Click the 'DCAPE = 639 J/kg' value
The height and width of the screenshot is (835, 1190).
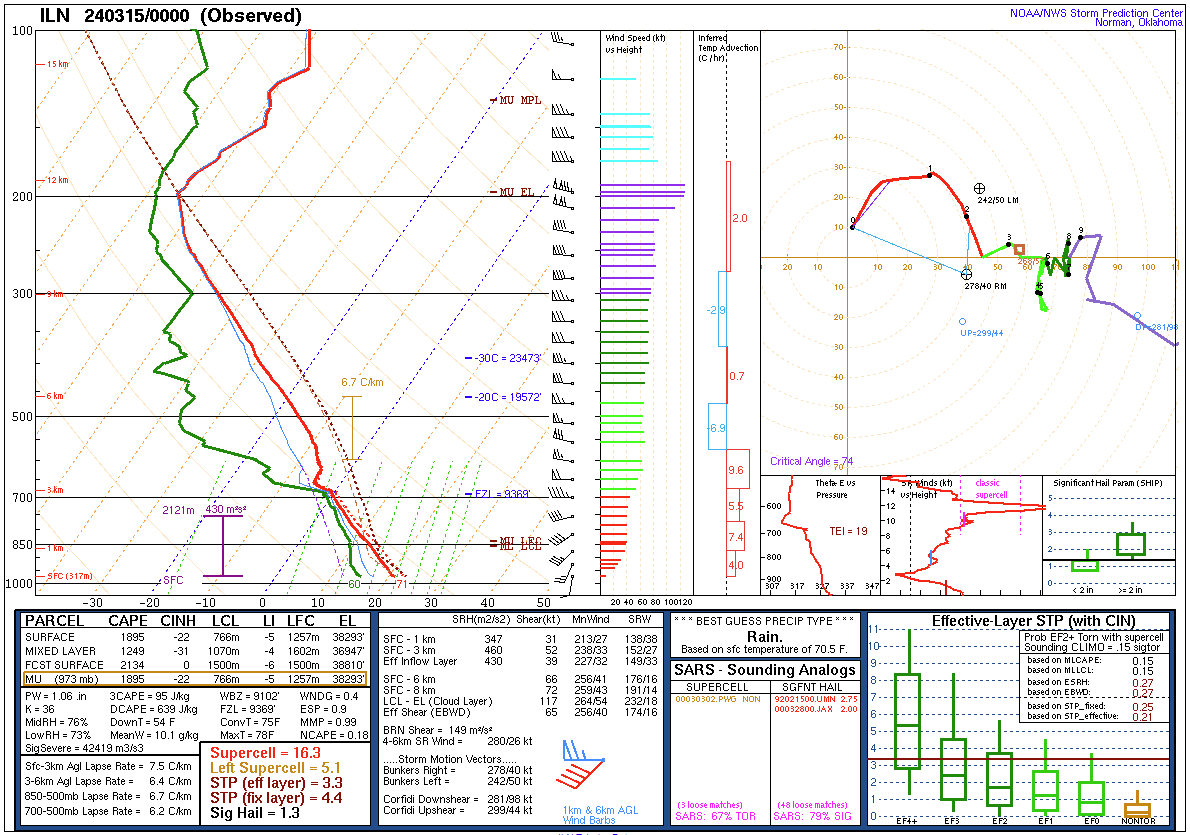click(x=153, y=709)
